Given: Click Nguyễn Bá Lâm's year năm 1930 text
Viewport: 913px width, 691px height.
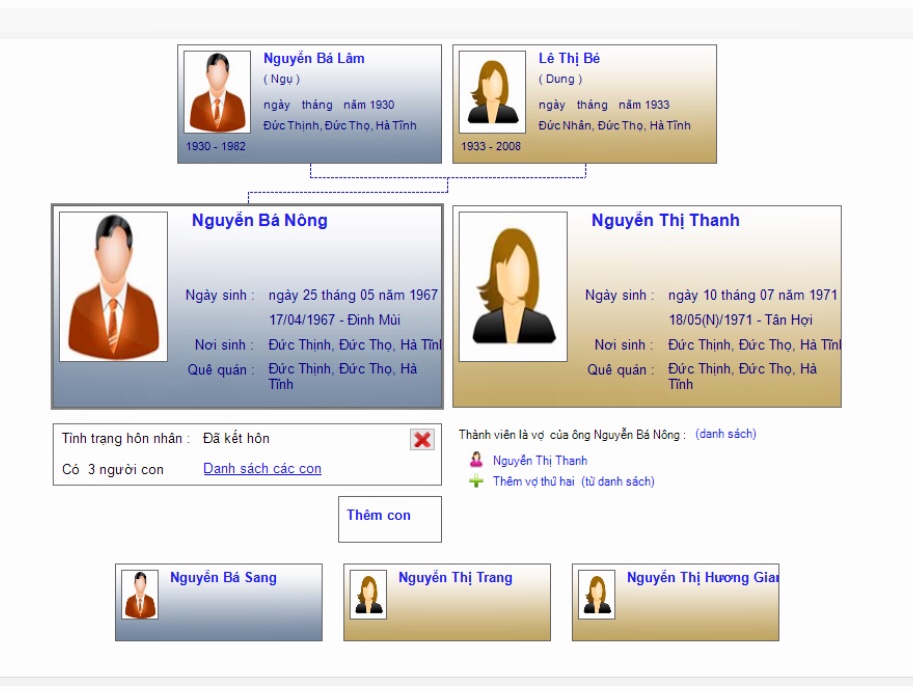Looking at the screenshot, I should point(369,105).
